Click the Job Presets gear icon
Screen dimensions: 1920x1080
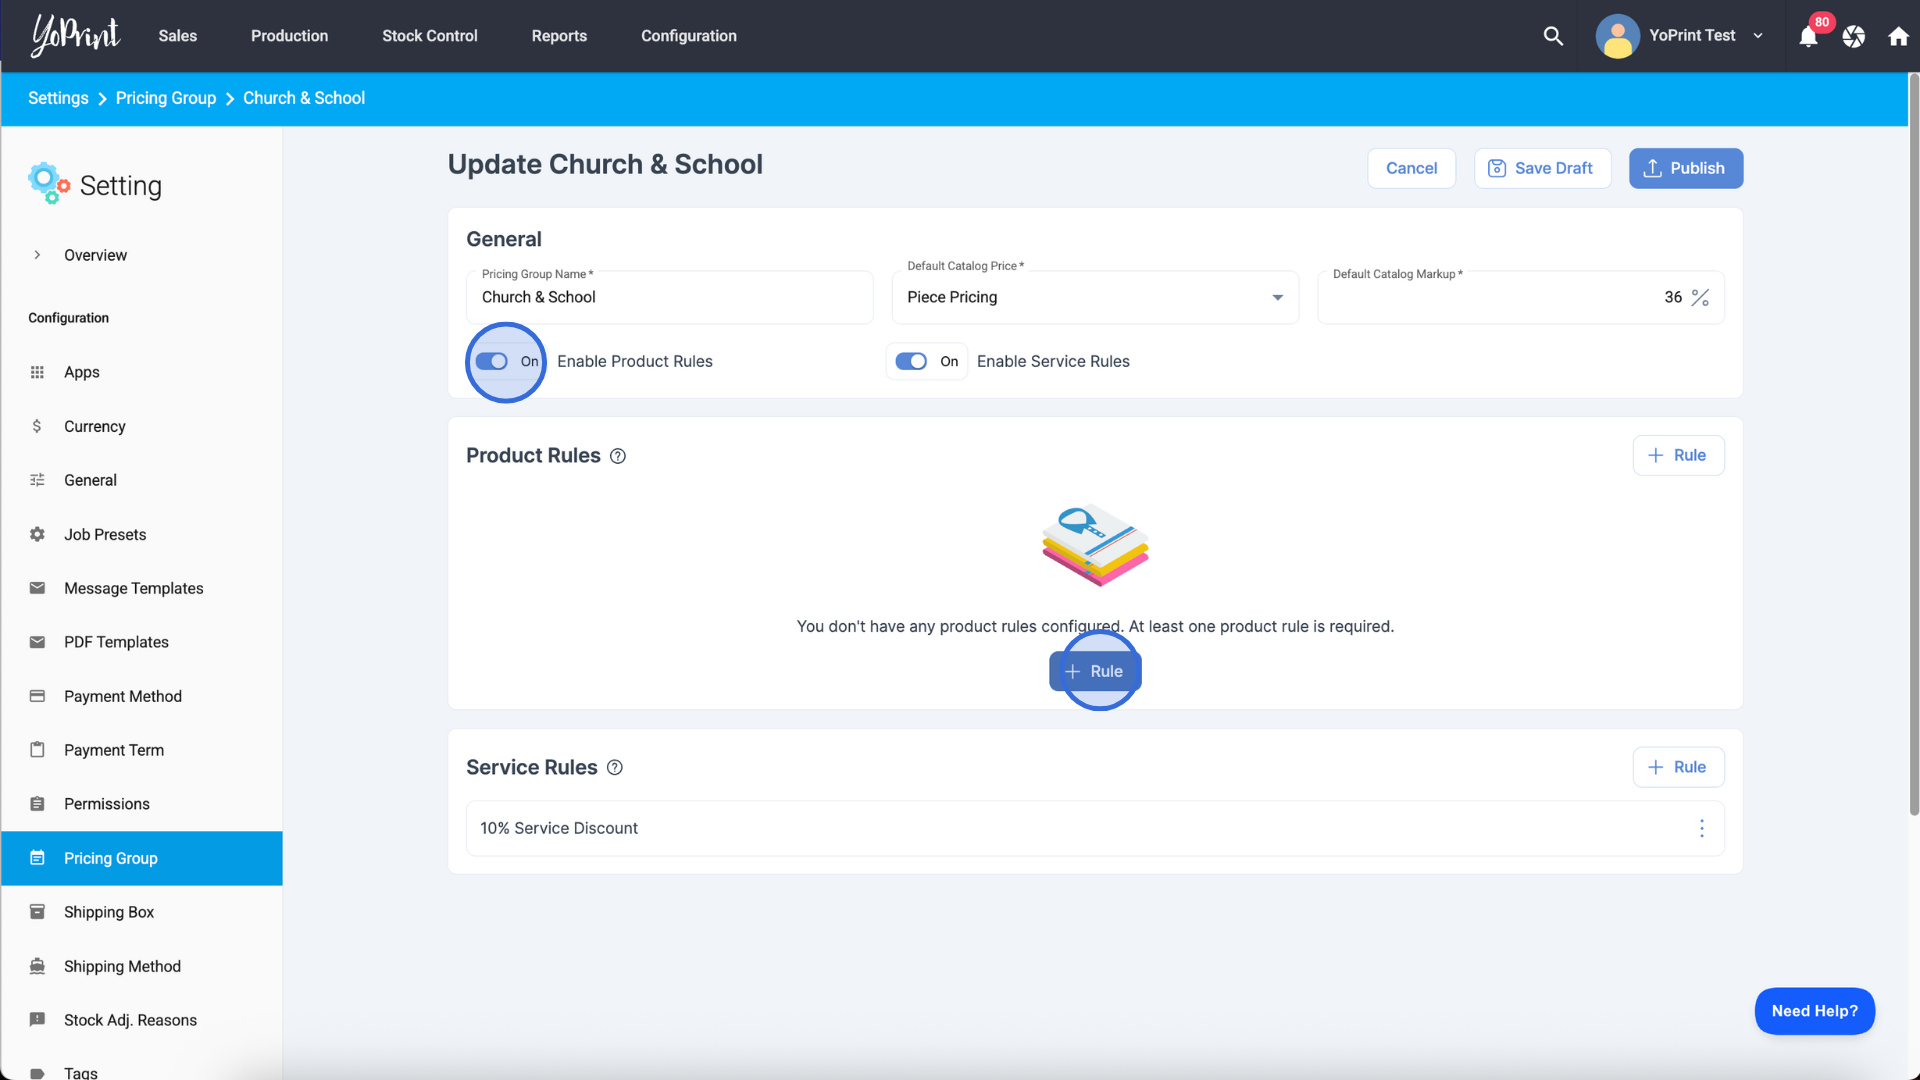pyautogui.click(x=37, y=534)
